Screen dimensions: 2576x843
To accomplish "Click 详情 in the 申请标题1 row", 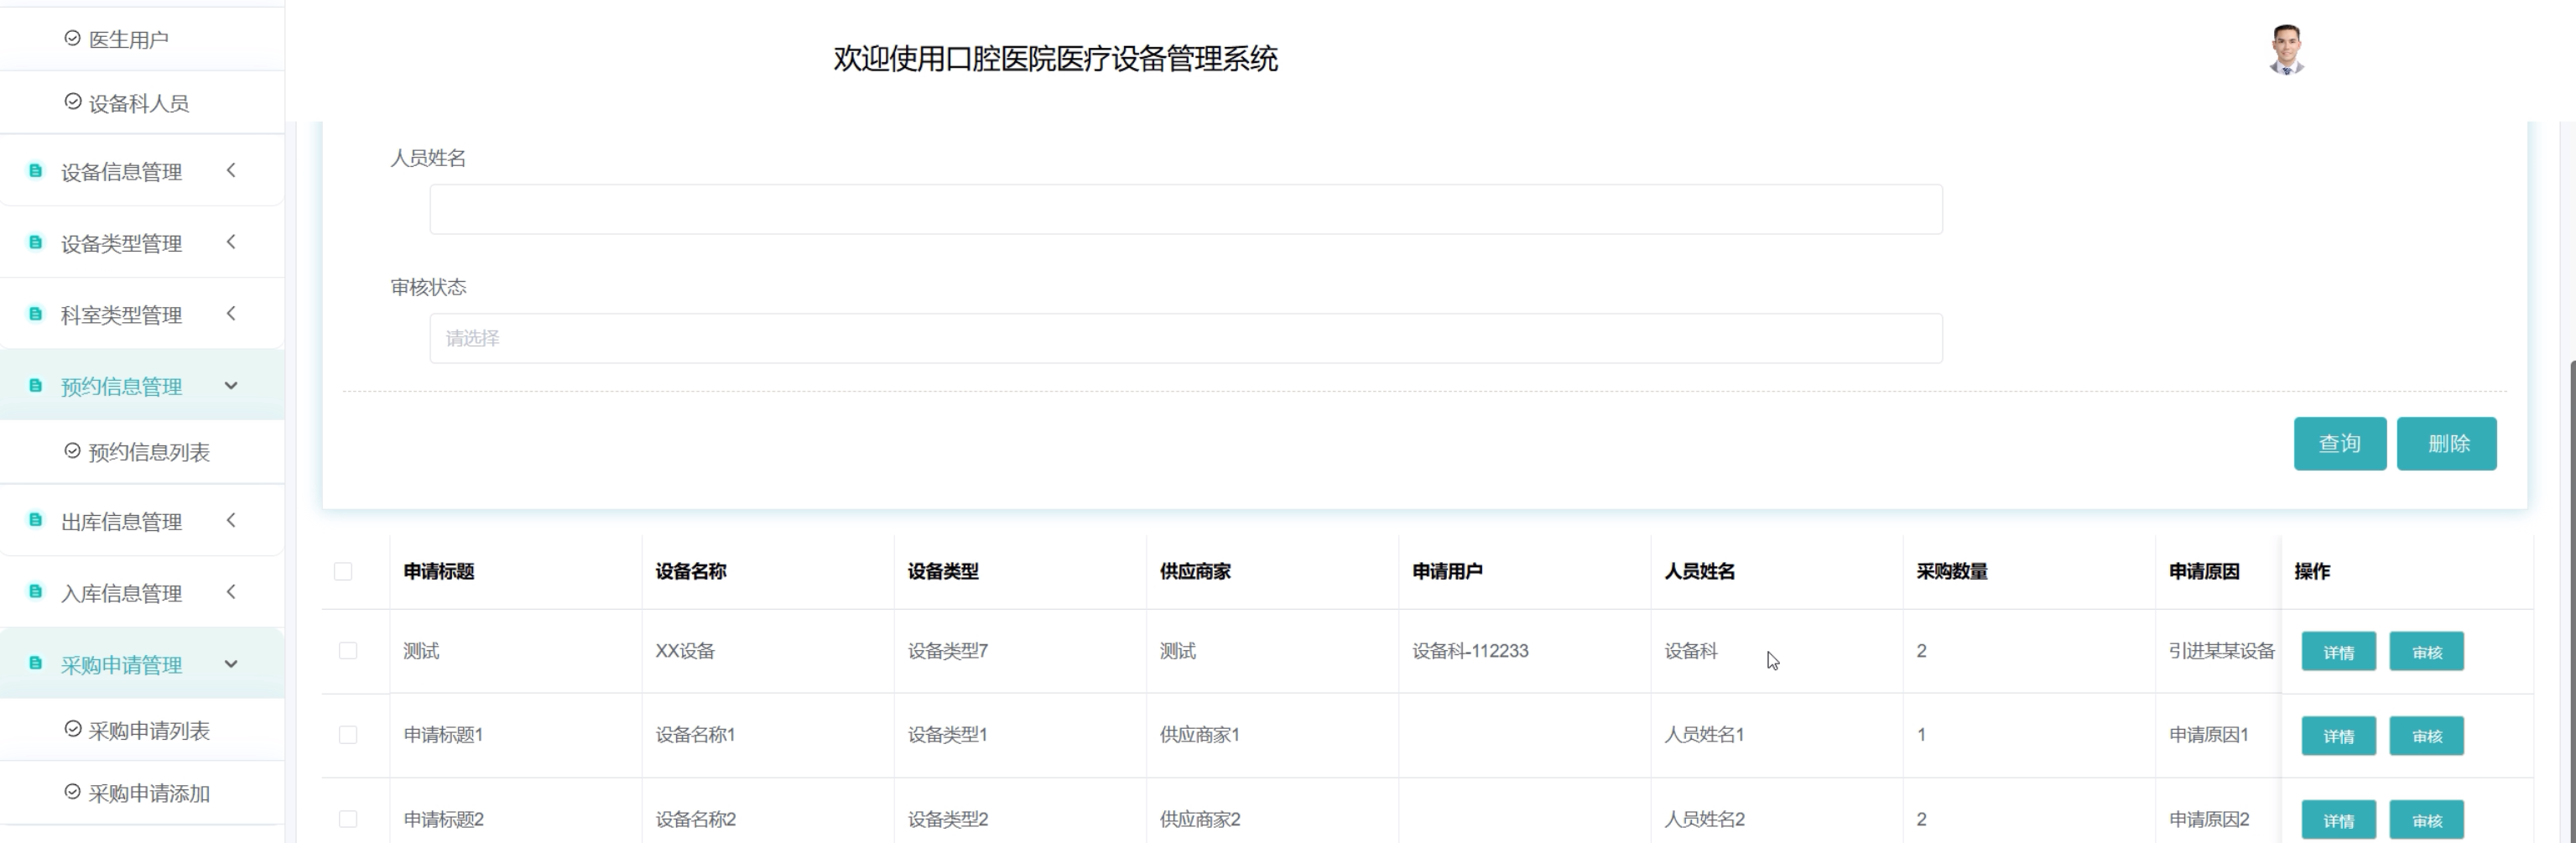I will (2339, 736).
